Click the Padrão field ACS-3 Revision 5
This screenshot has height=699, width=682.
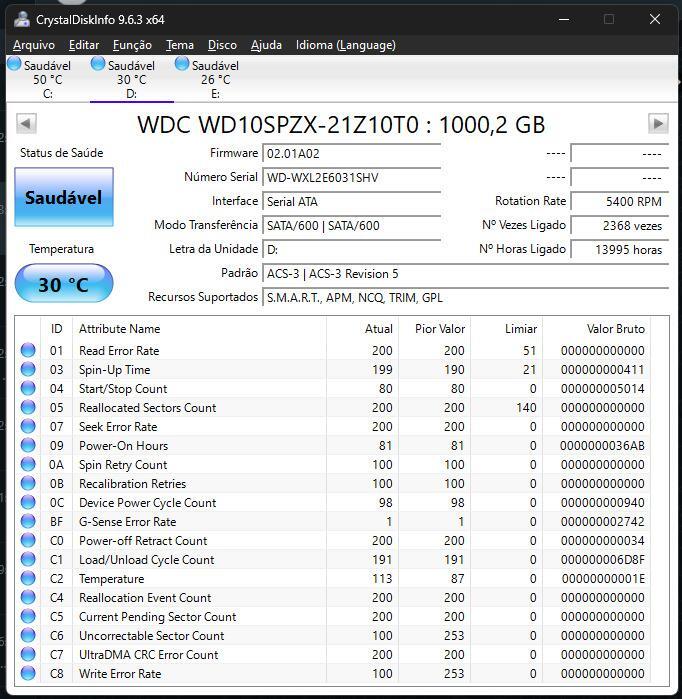tap(466, 274)
